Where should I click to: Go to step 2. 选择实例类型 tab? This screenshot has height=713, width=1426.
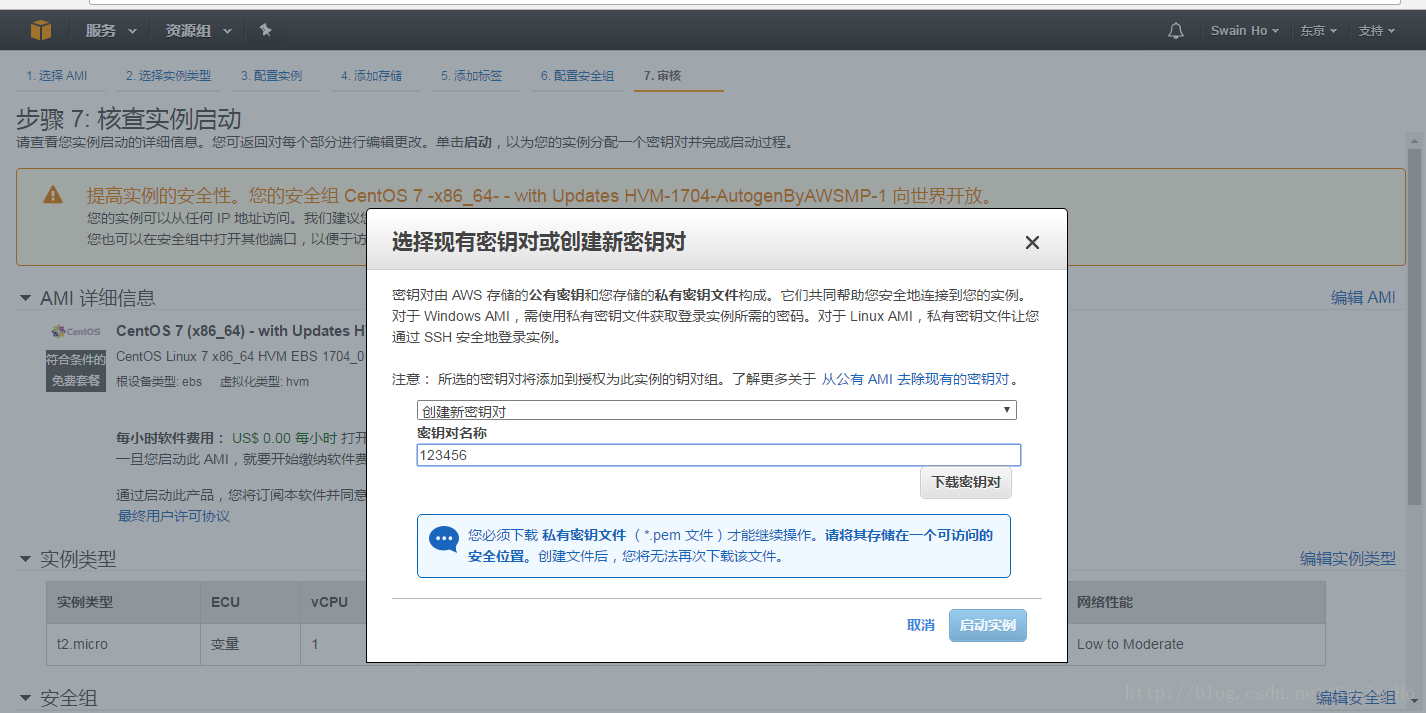[168, 76]
